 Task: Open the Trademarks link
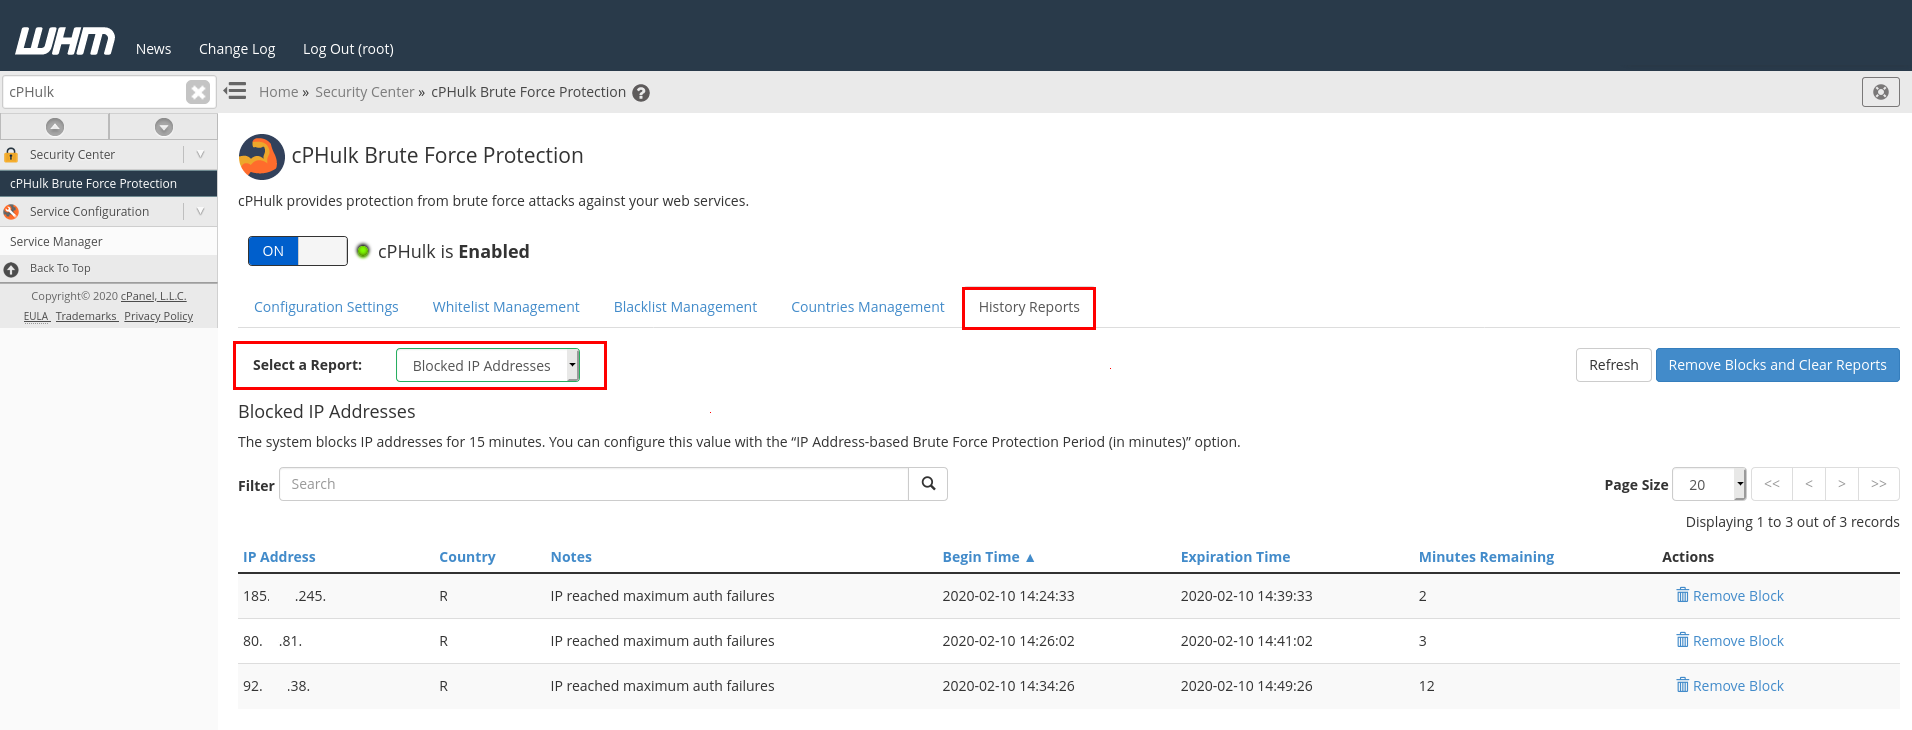coord(86,316)
